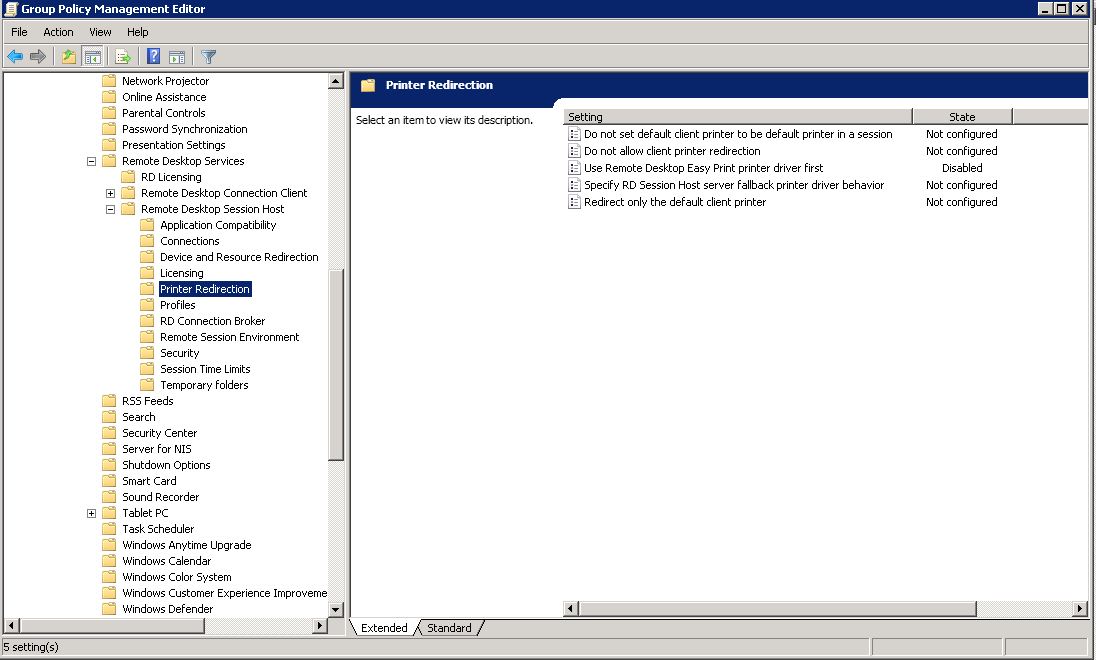Click tree pane vertical scrollbar down arrow
This screenshot has width=1096, height=660.
[x=336, y=609]
